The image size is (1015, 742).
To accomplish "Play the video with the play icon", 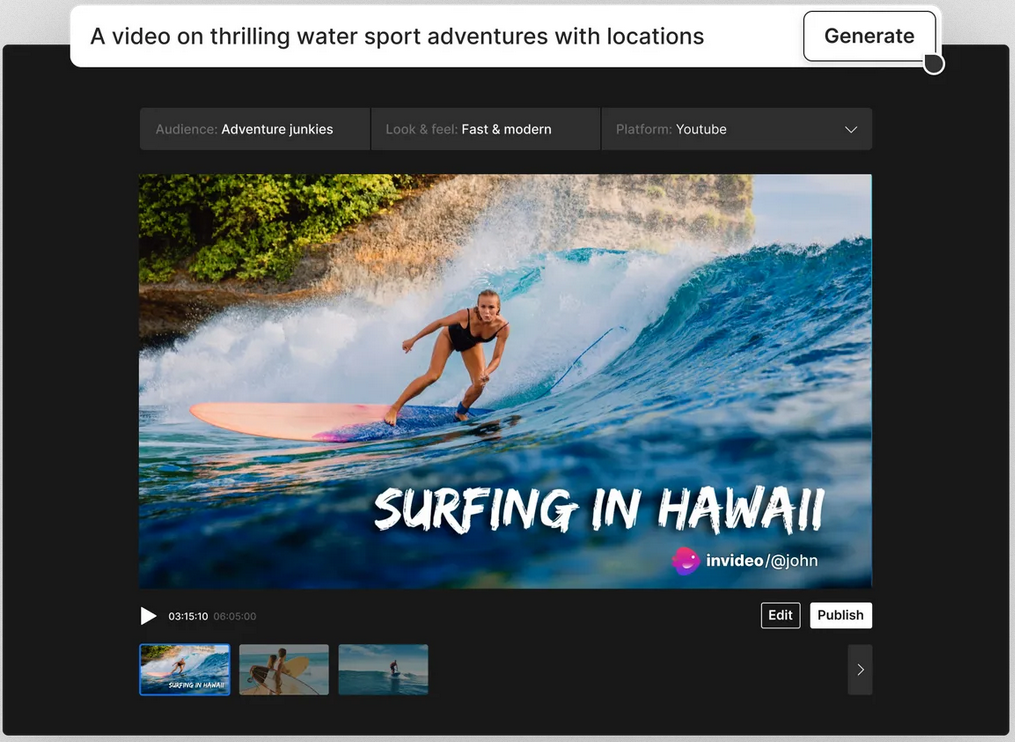I will point(148,616).
